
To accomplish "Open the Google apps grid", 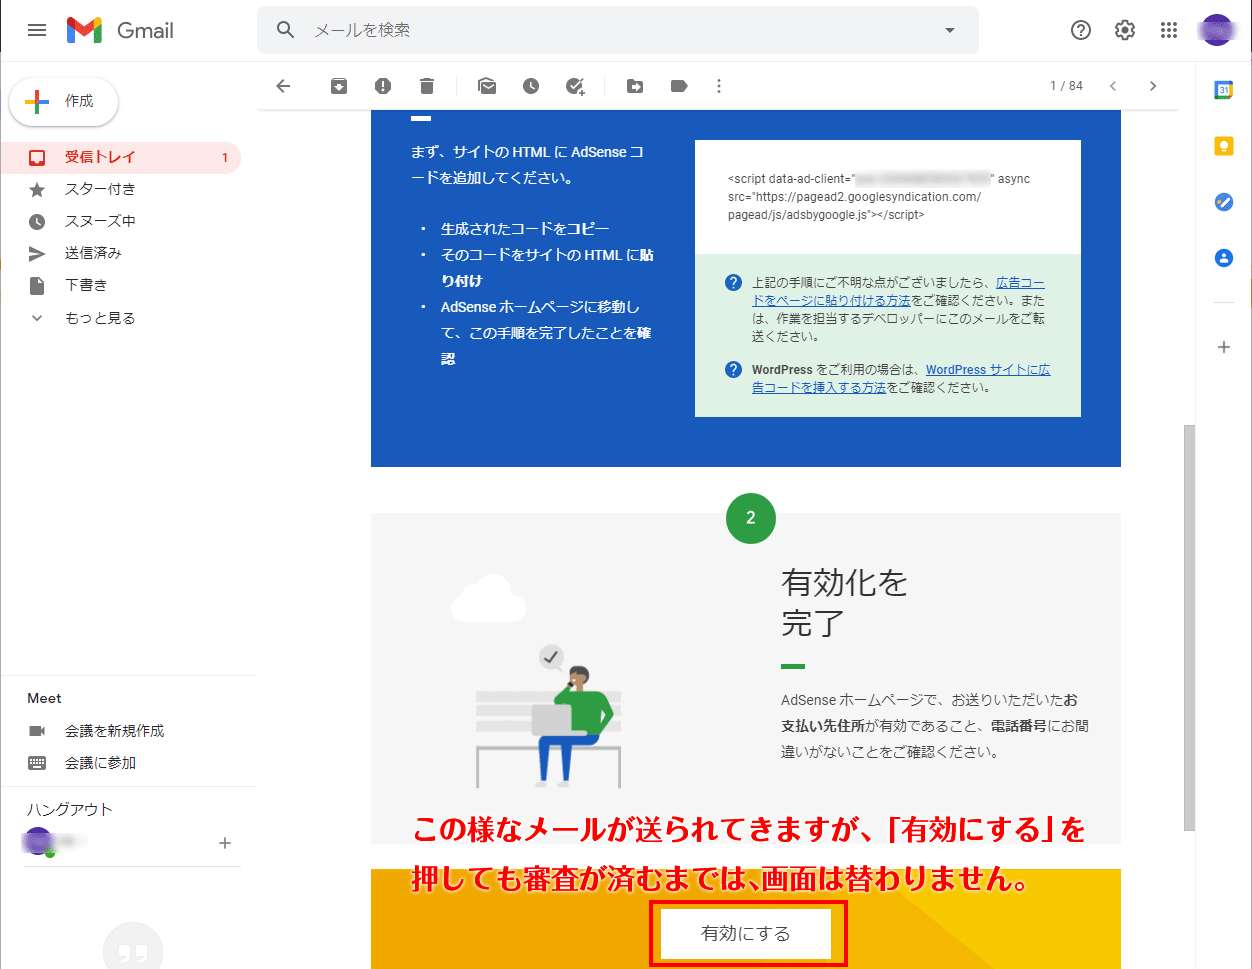I will [x=1169, y=30].
